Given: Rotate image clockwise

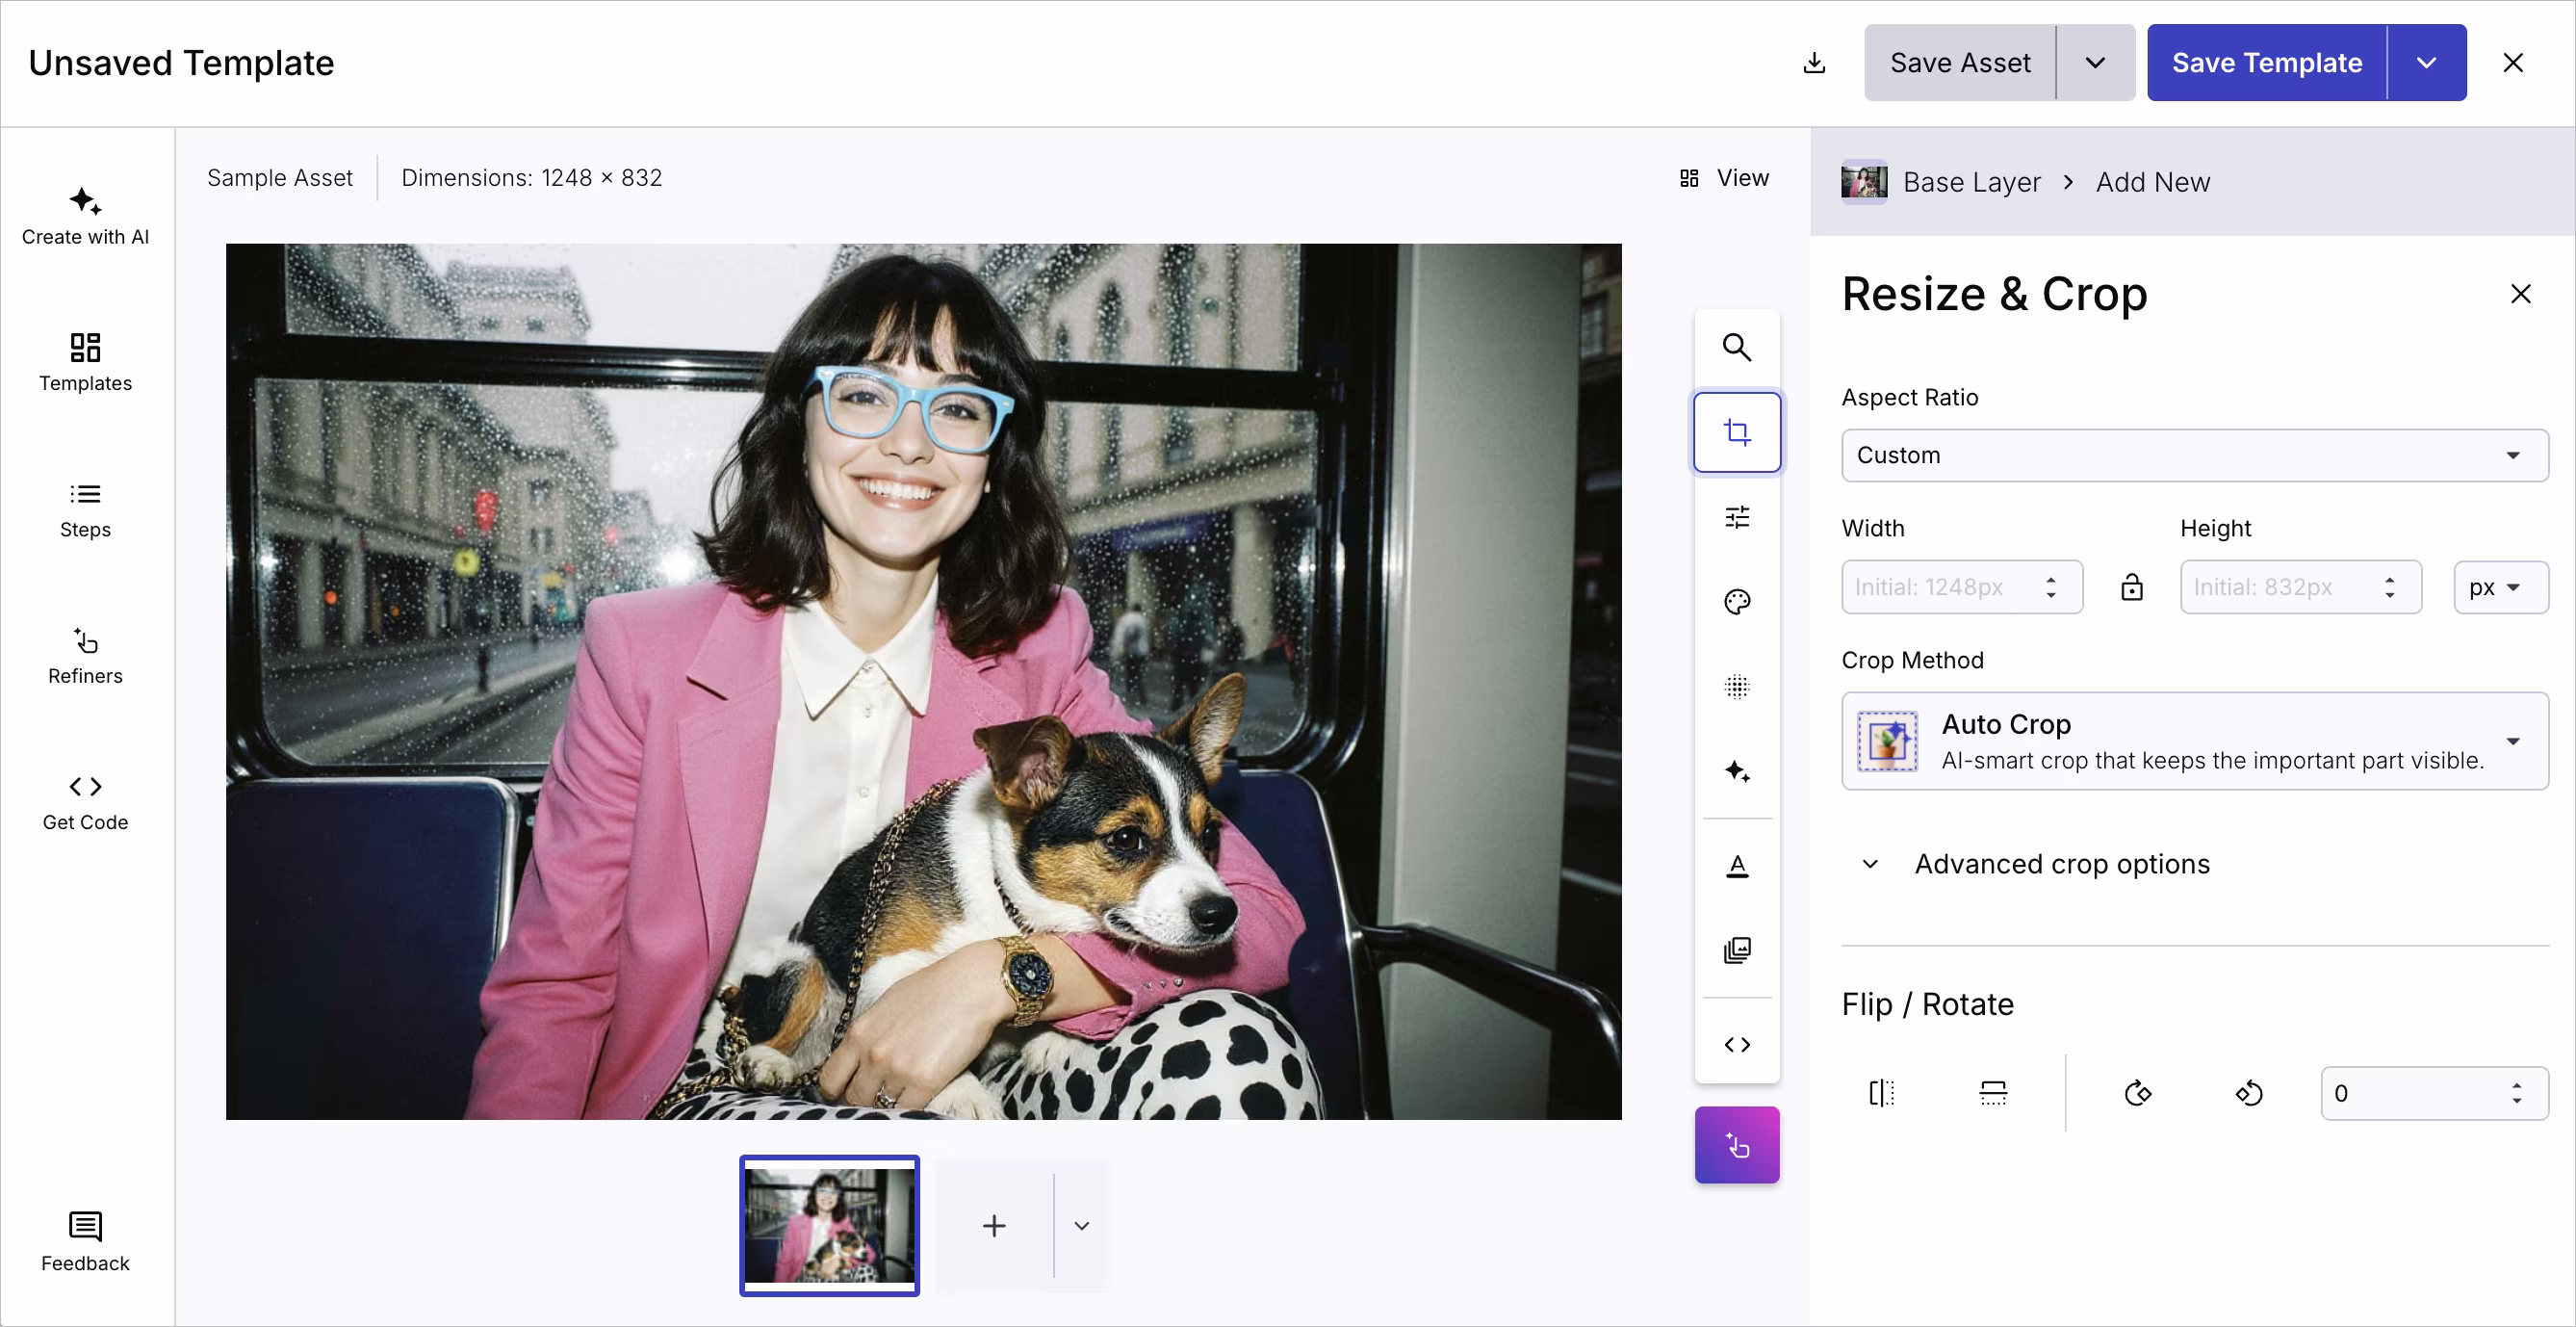Looking at the screenshot, I should (x=2137, y=1093).
